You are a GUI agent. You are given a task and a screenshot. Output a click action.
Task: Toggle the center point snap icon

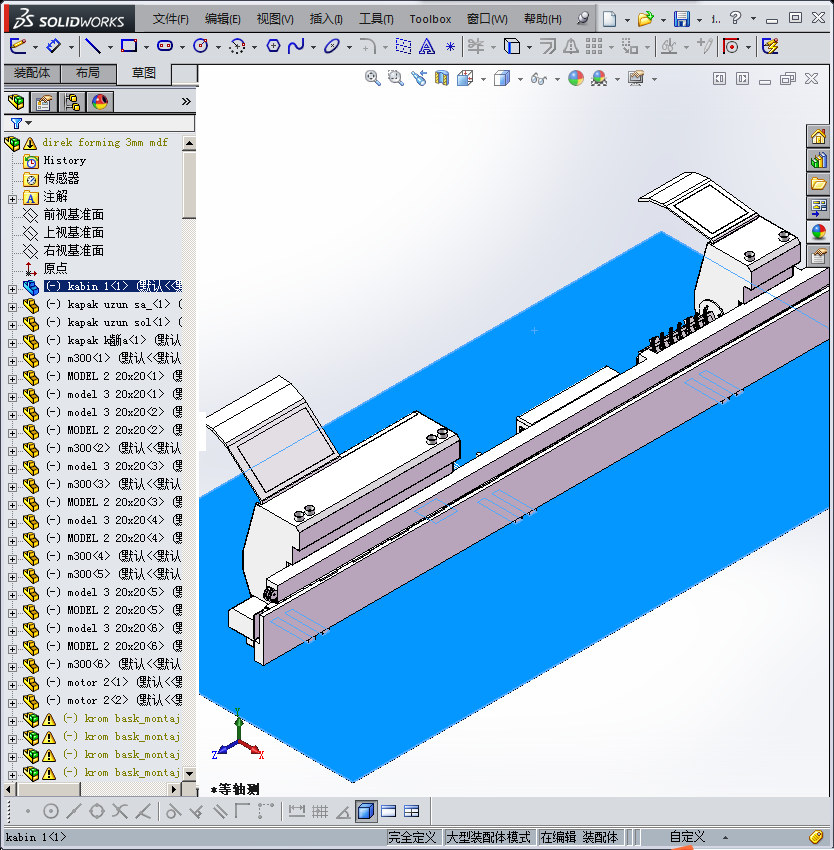coord(51,812)
